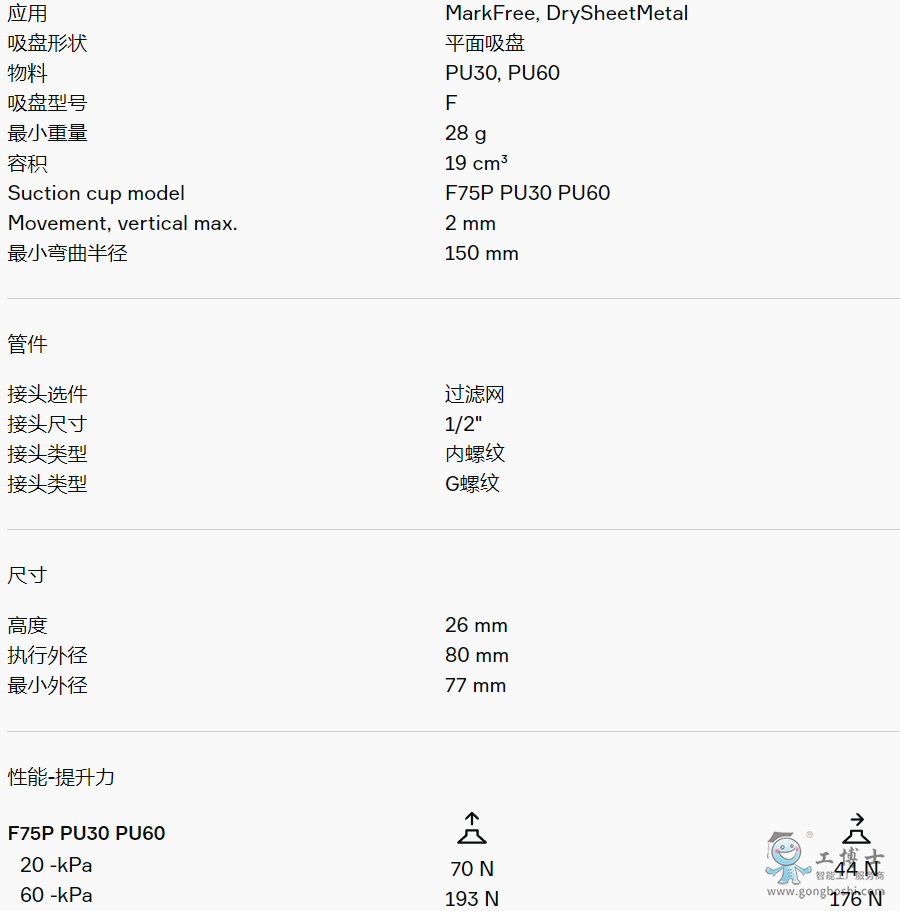Click the 60 -kPa row label

coord(56,895)
